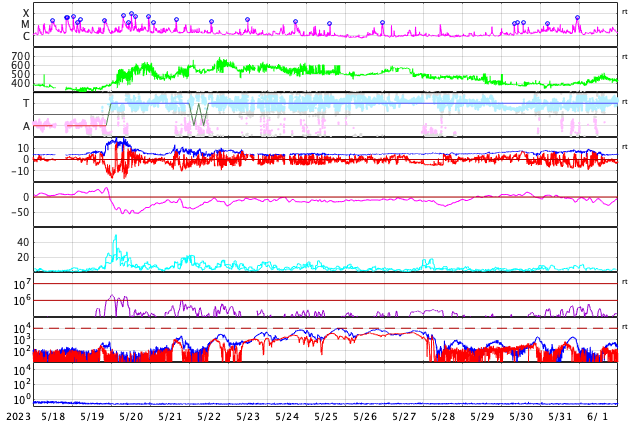Viewport: 634px width, 424px height.
Task: Click the 5/29 date label
Action: point(482,416)
